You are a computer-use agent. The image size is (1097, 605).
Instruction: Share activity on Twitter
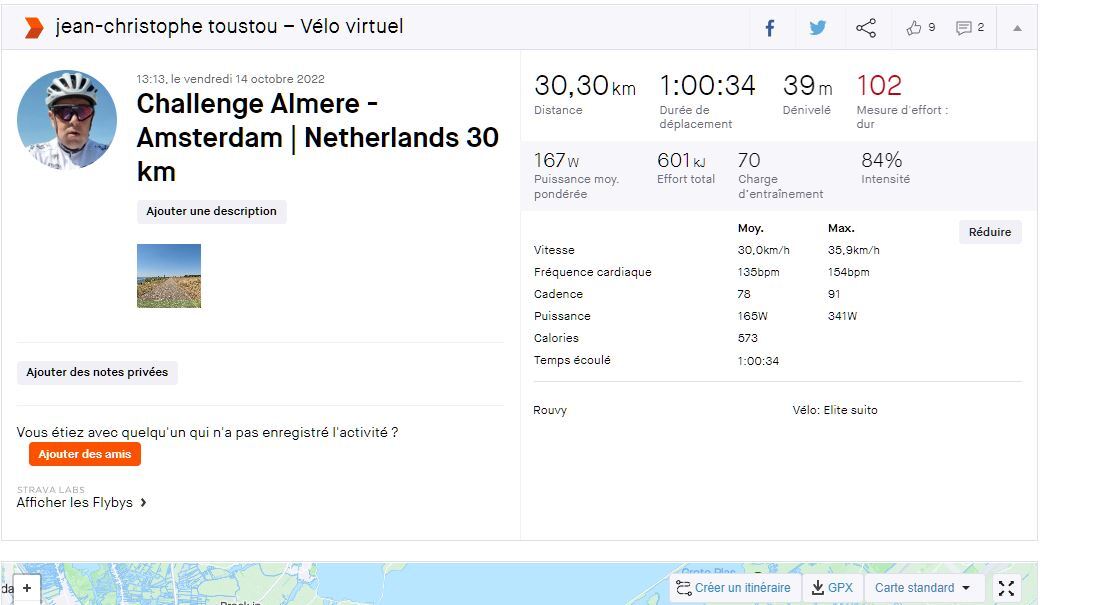tap(818, 28)
